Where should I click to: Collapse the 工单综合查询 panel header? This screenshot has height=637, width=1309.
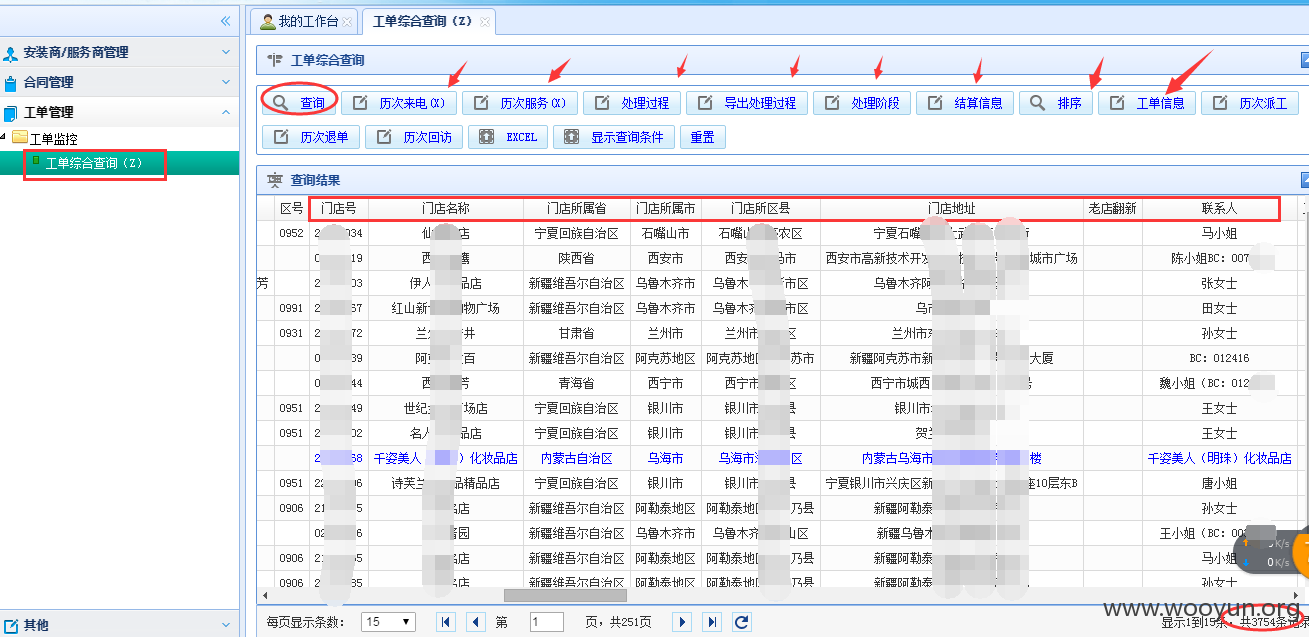click(x=1304, y=60)
